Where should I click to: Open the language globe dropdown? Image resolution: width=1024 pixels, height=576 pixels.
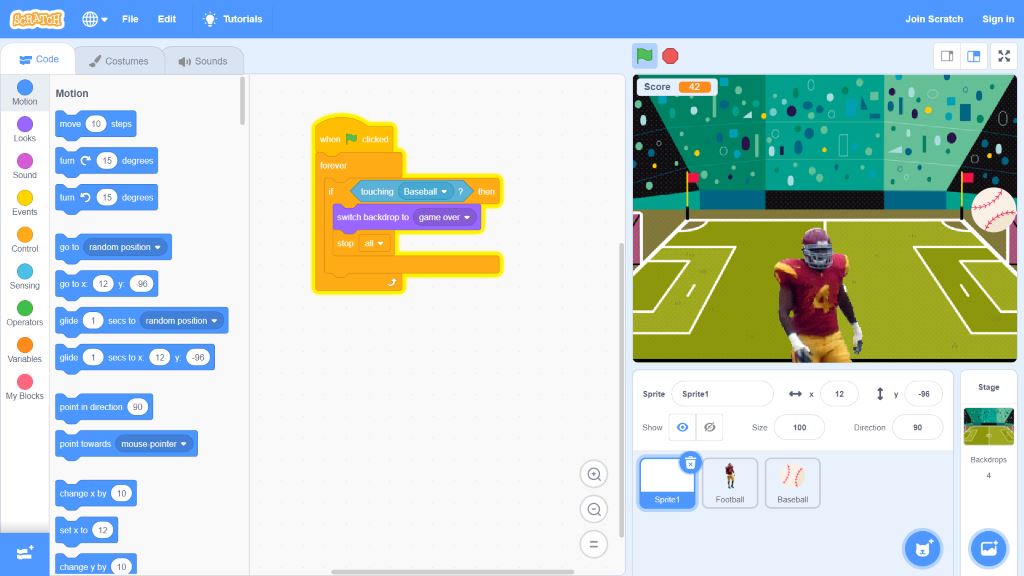tap(95, 19)
